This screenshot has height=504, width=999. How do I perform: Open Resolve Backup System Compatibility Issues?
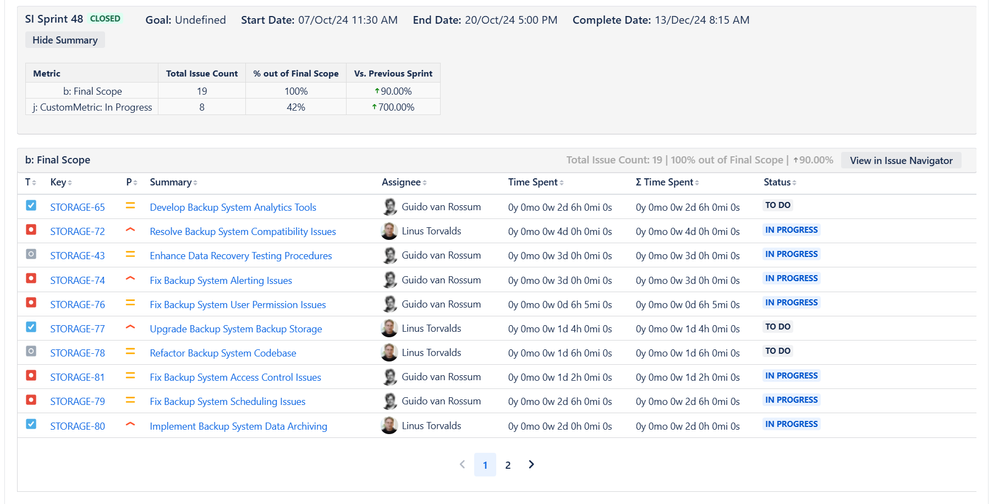pos(243,231)
